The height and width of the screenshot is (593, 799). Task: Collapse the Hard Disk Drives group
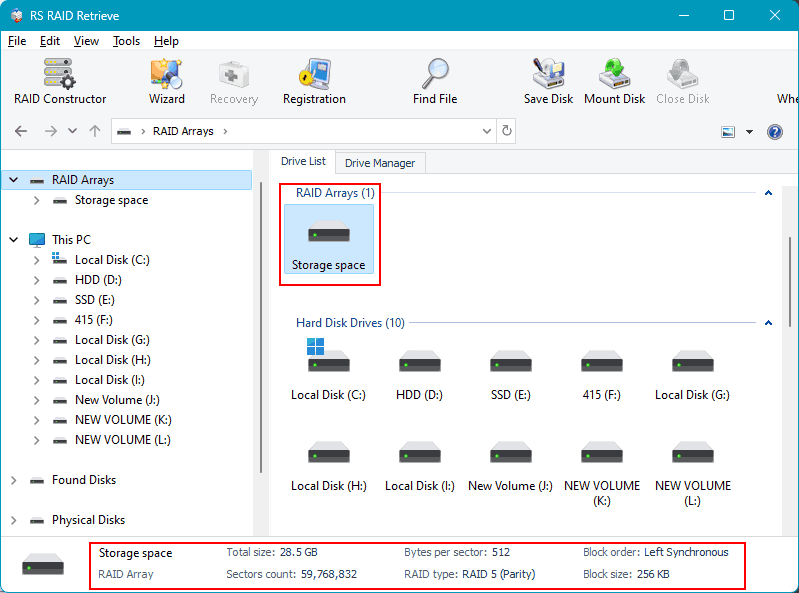pos(768,323)
